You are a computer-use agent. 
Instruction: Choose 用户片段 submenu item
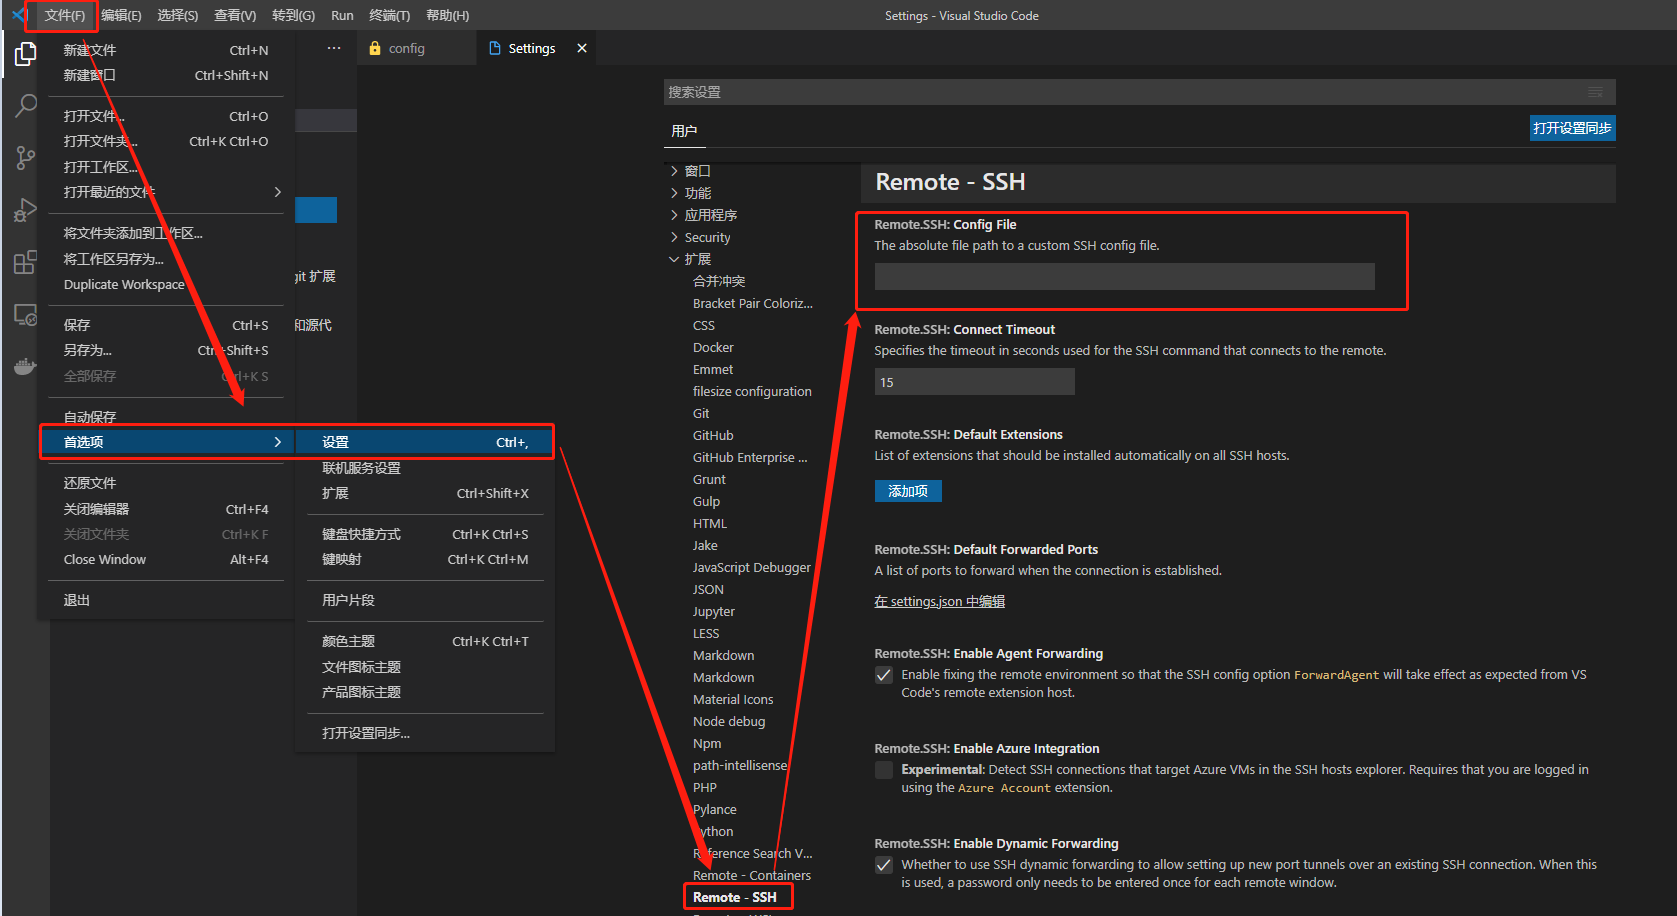425,600
